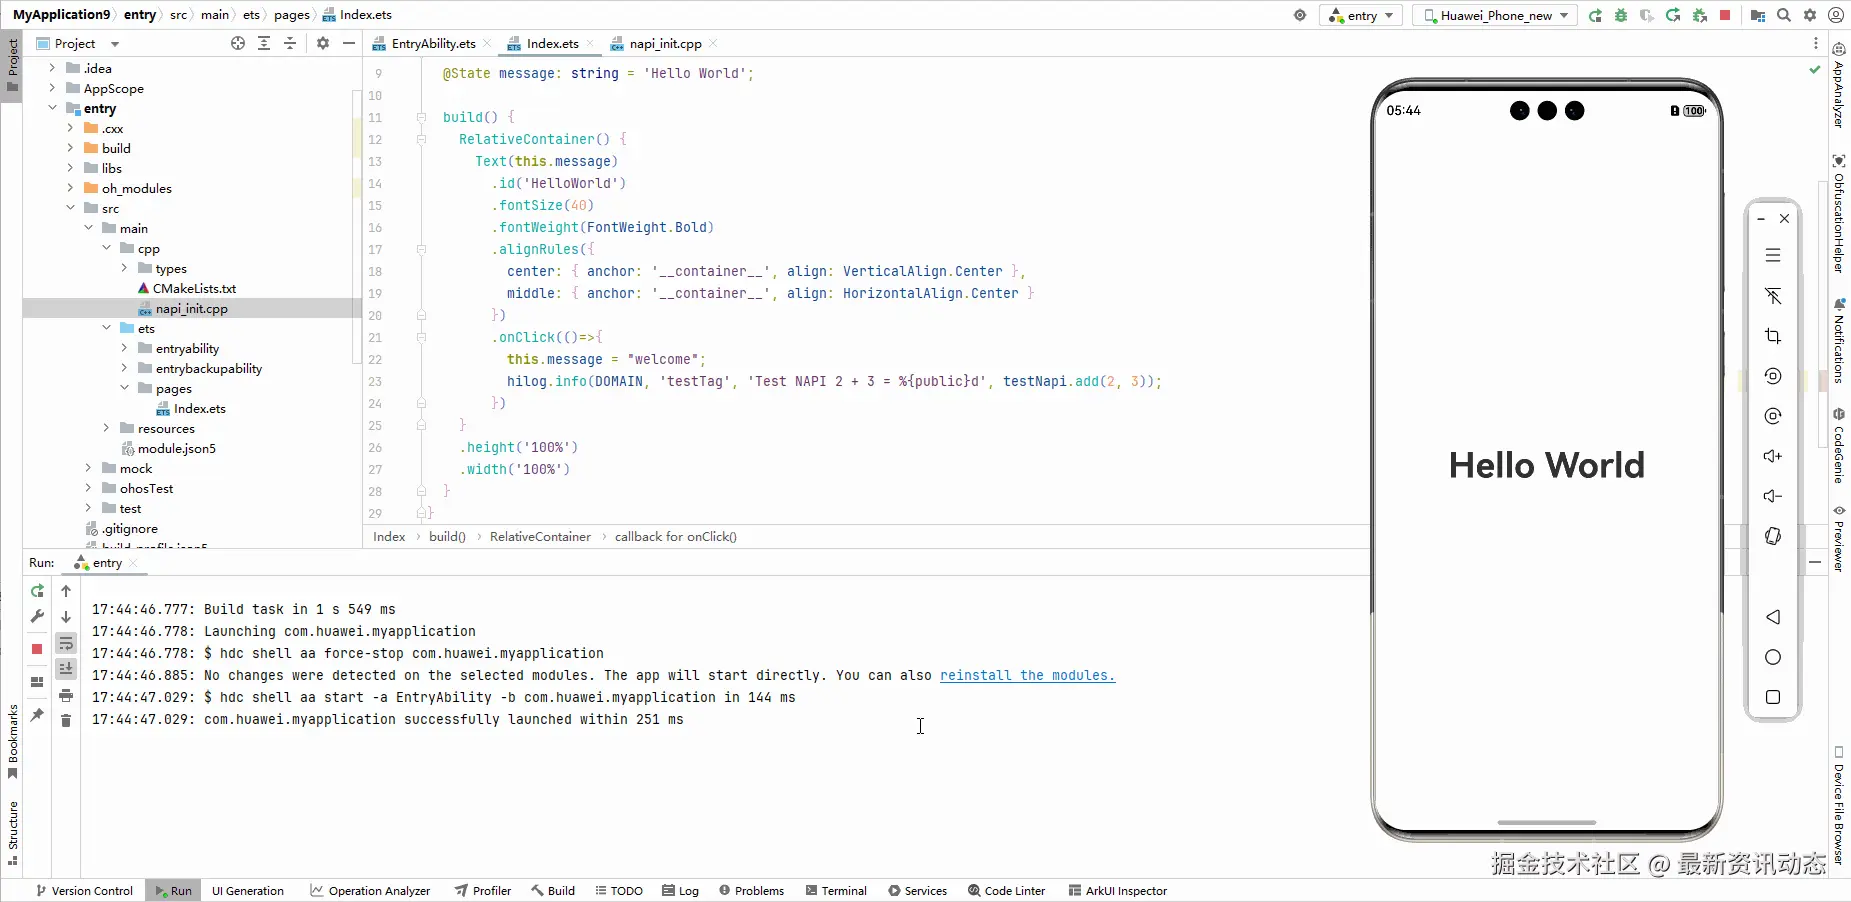Jump down the stack trace in Run console
The height and width of the screenshot is (902, 1851).
coord(66,617)
